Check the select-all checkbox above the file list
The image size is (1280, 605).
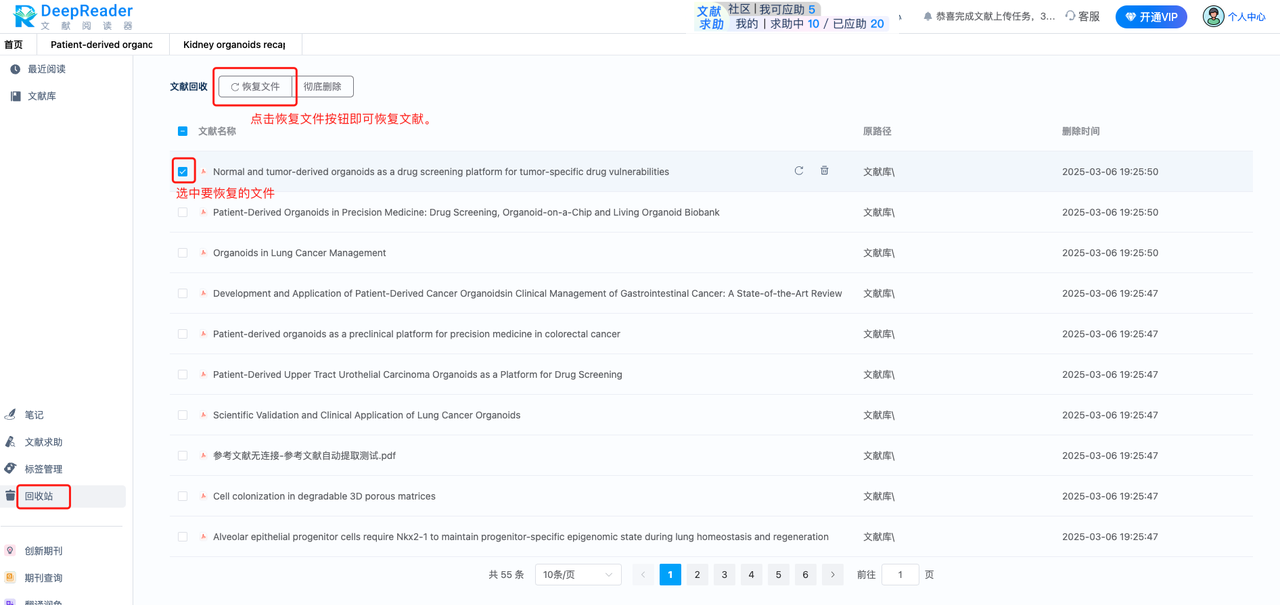coord(182,130)
